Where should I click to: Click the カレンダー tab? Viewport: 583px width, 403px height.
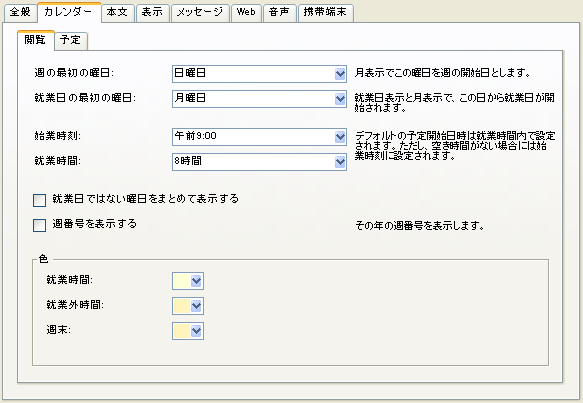point(69,12)
